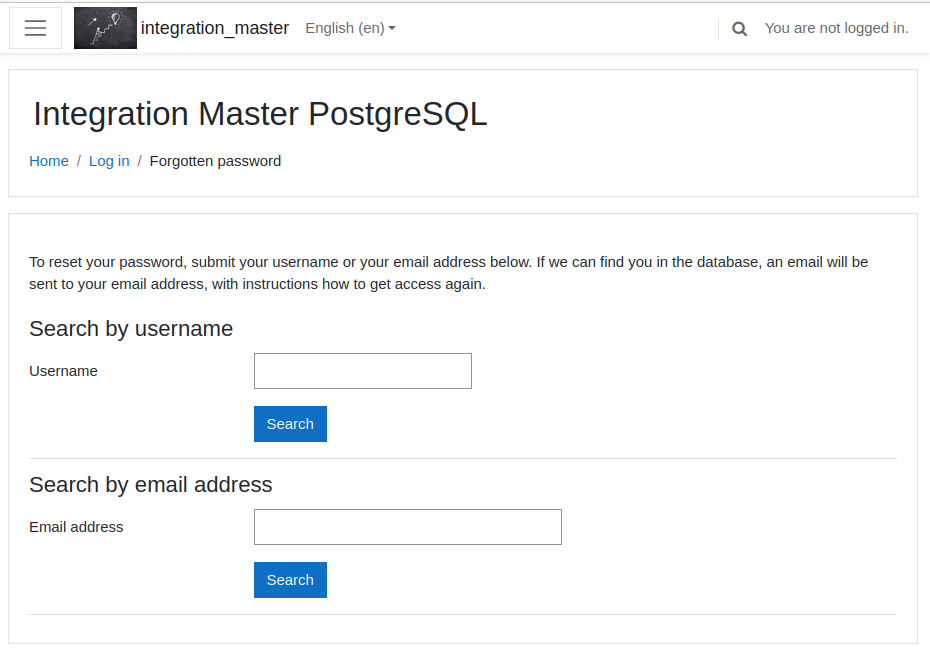Click the 'You are not logged in.' text
This screenshot has height=668, width=930.
pyautogui.click(x=836, y=28)
